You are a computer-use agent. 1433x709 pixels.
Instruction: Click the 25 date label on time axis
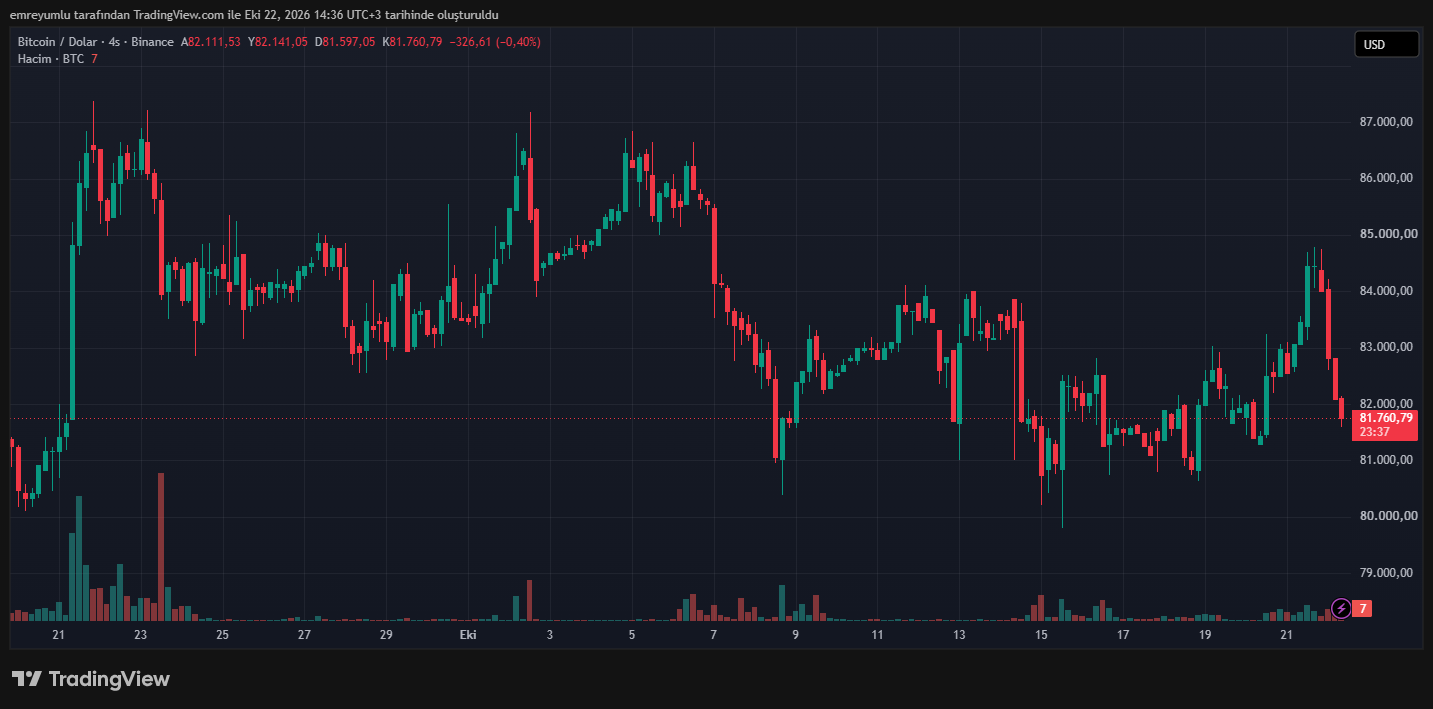click(x=222, y=635)
